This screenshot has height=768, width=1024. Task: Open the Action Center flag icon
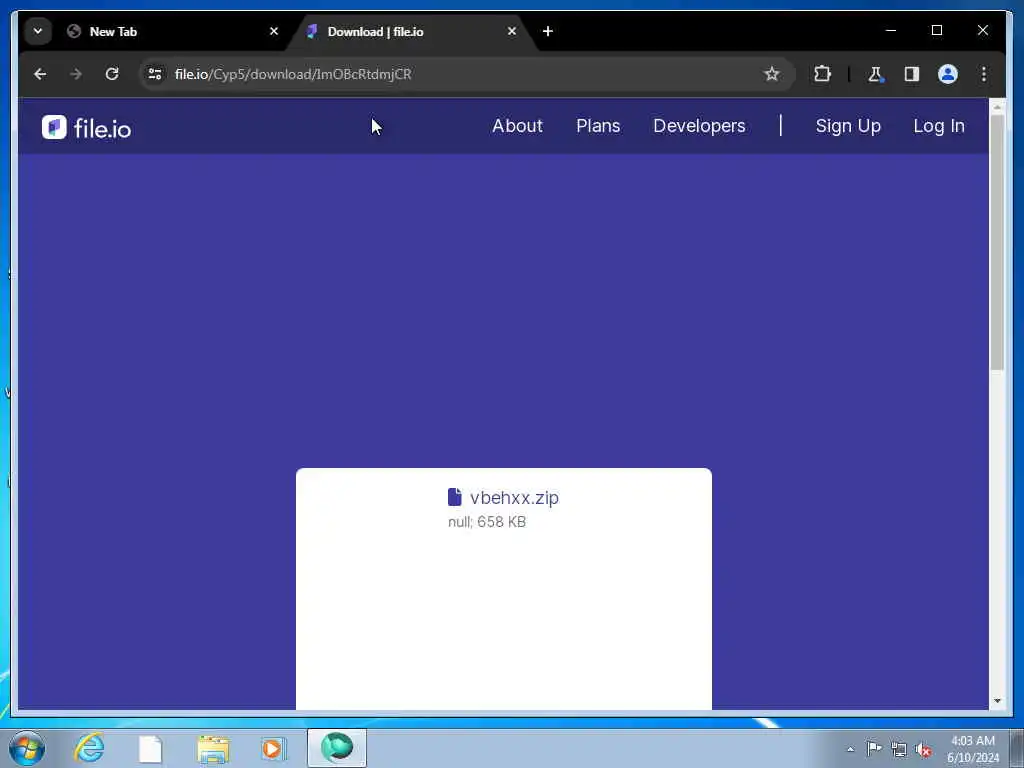click(874, 748)
